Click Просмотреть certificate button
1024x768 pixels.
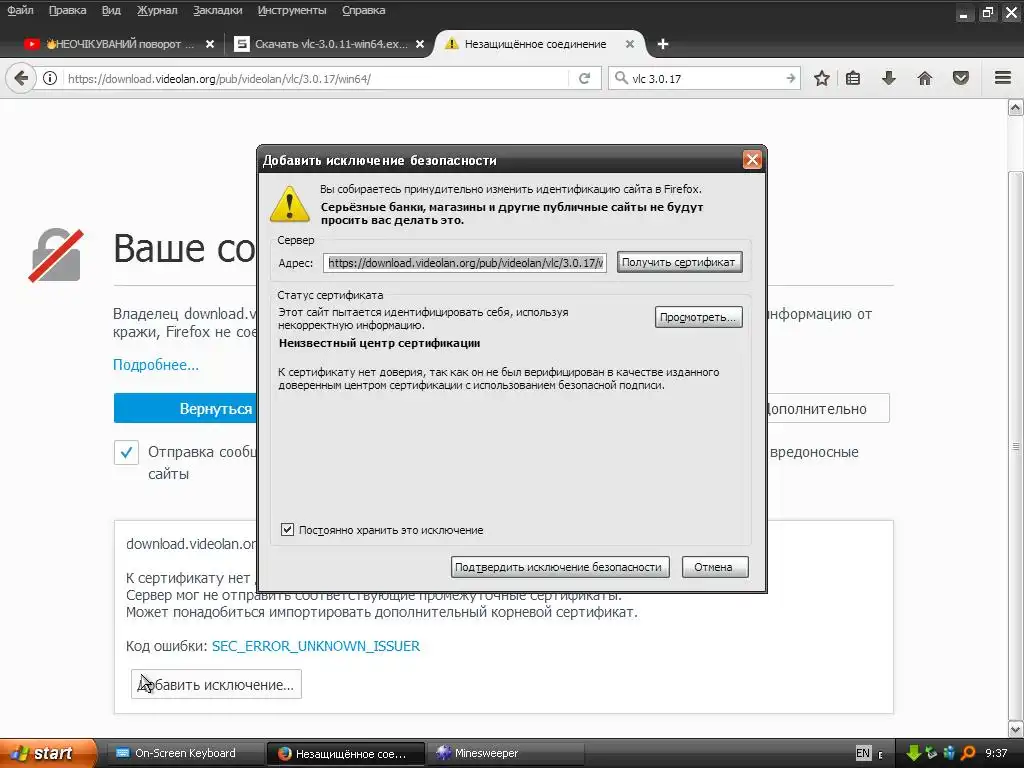click(698, 317)
